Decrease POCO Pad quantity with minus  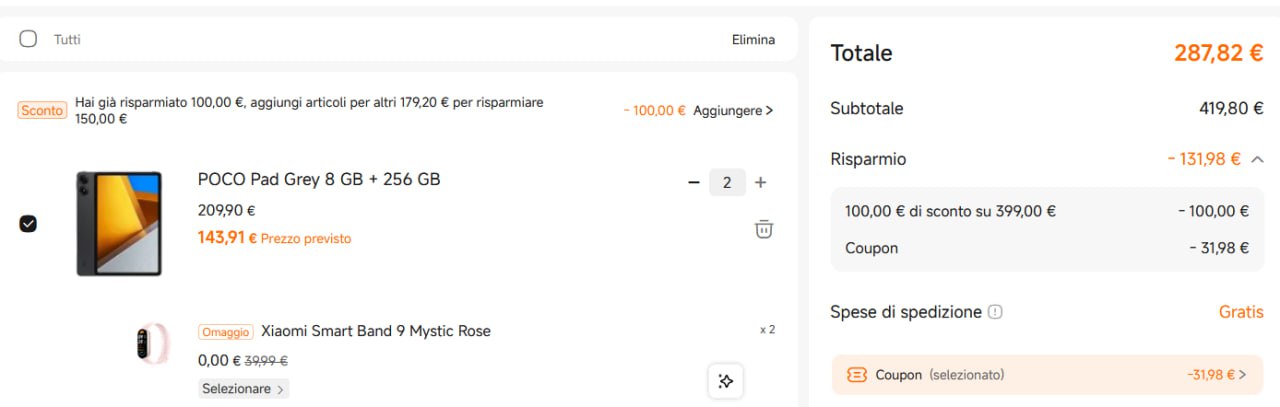694,183
